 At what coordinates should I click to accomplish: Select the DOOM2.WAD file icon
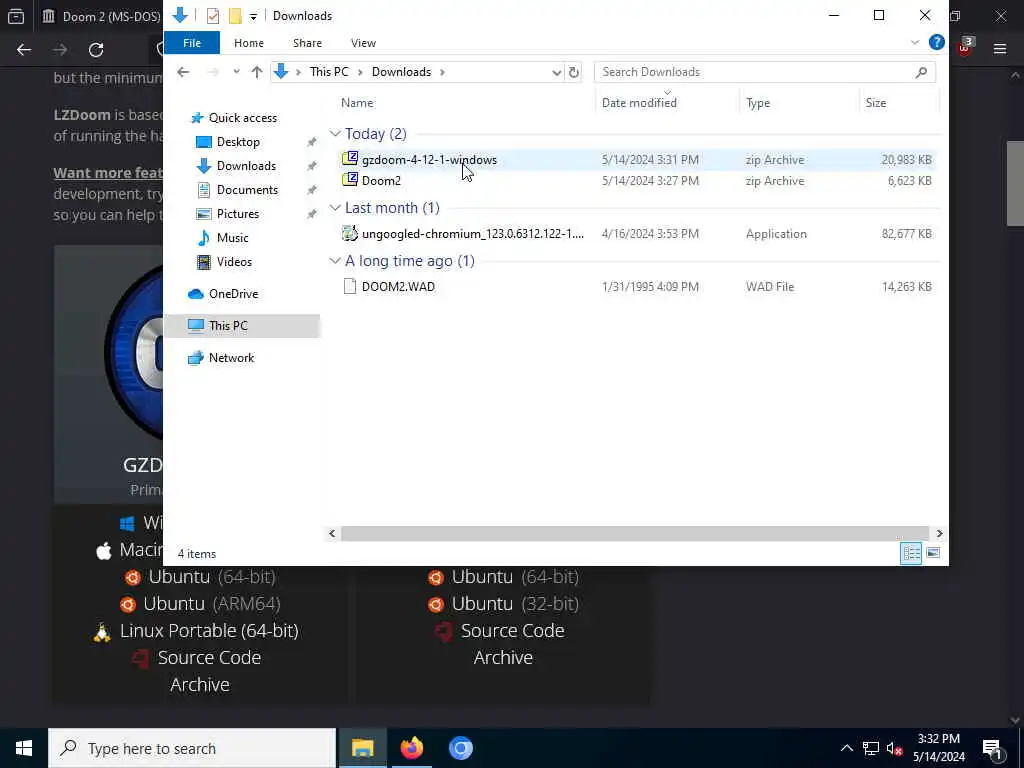tap(350, 286)
